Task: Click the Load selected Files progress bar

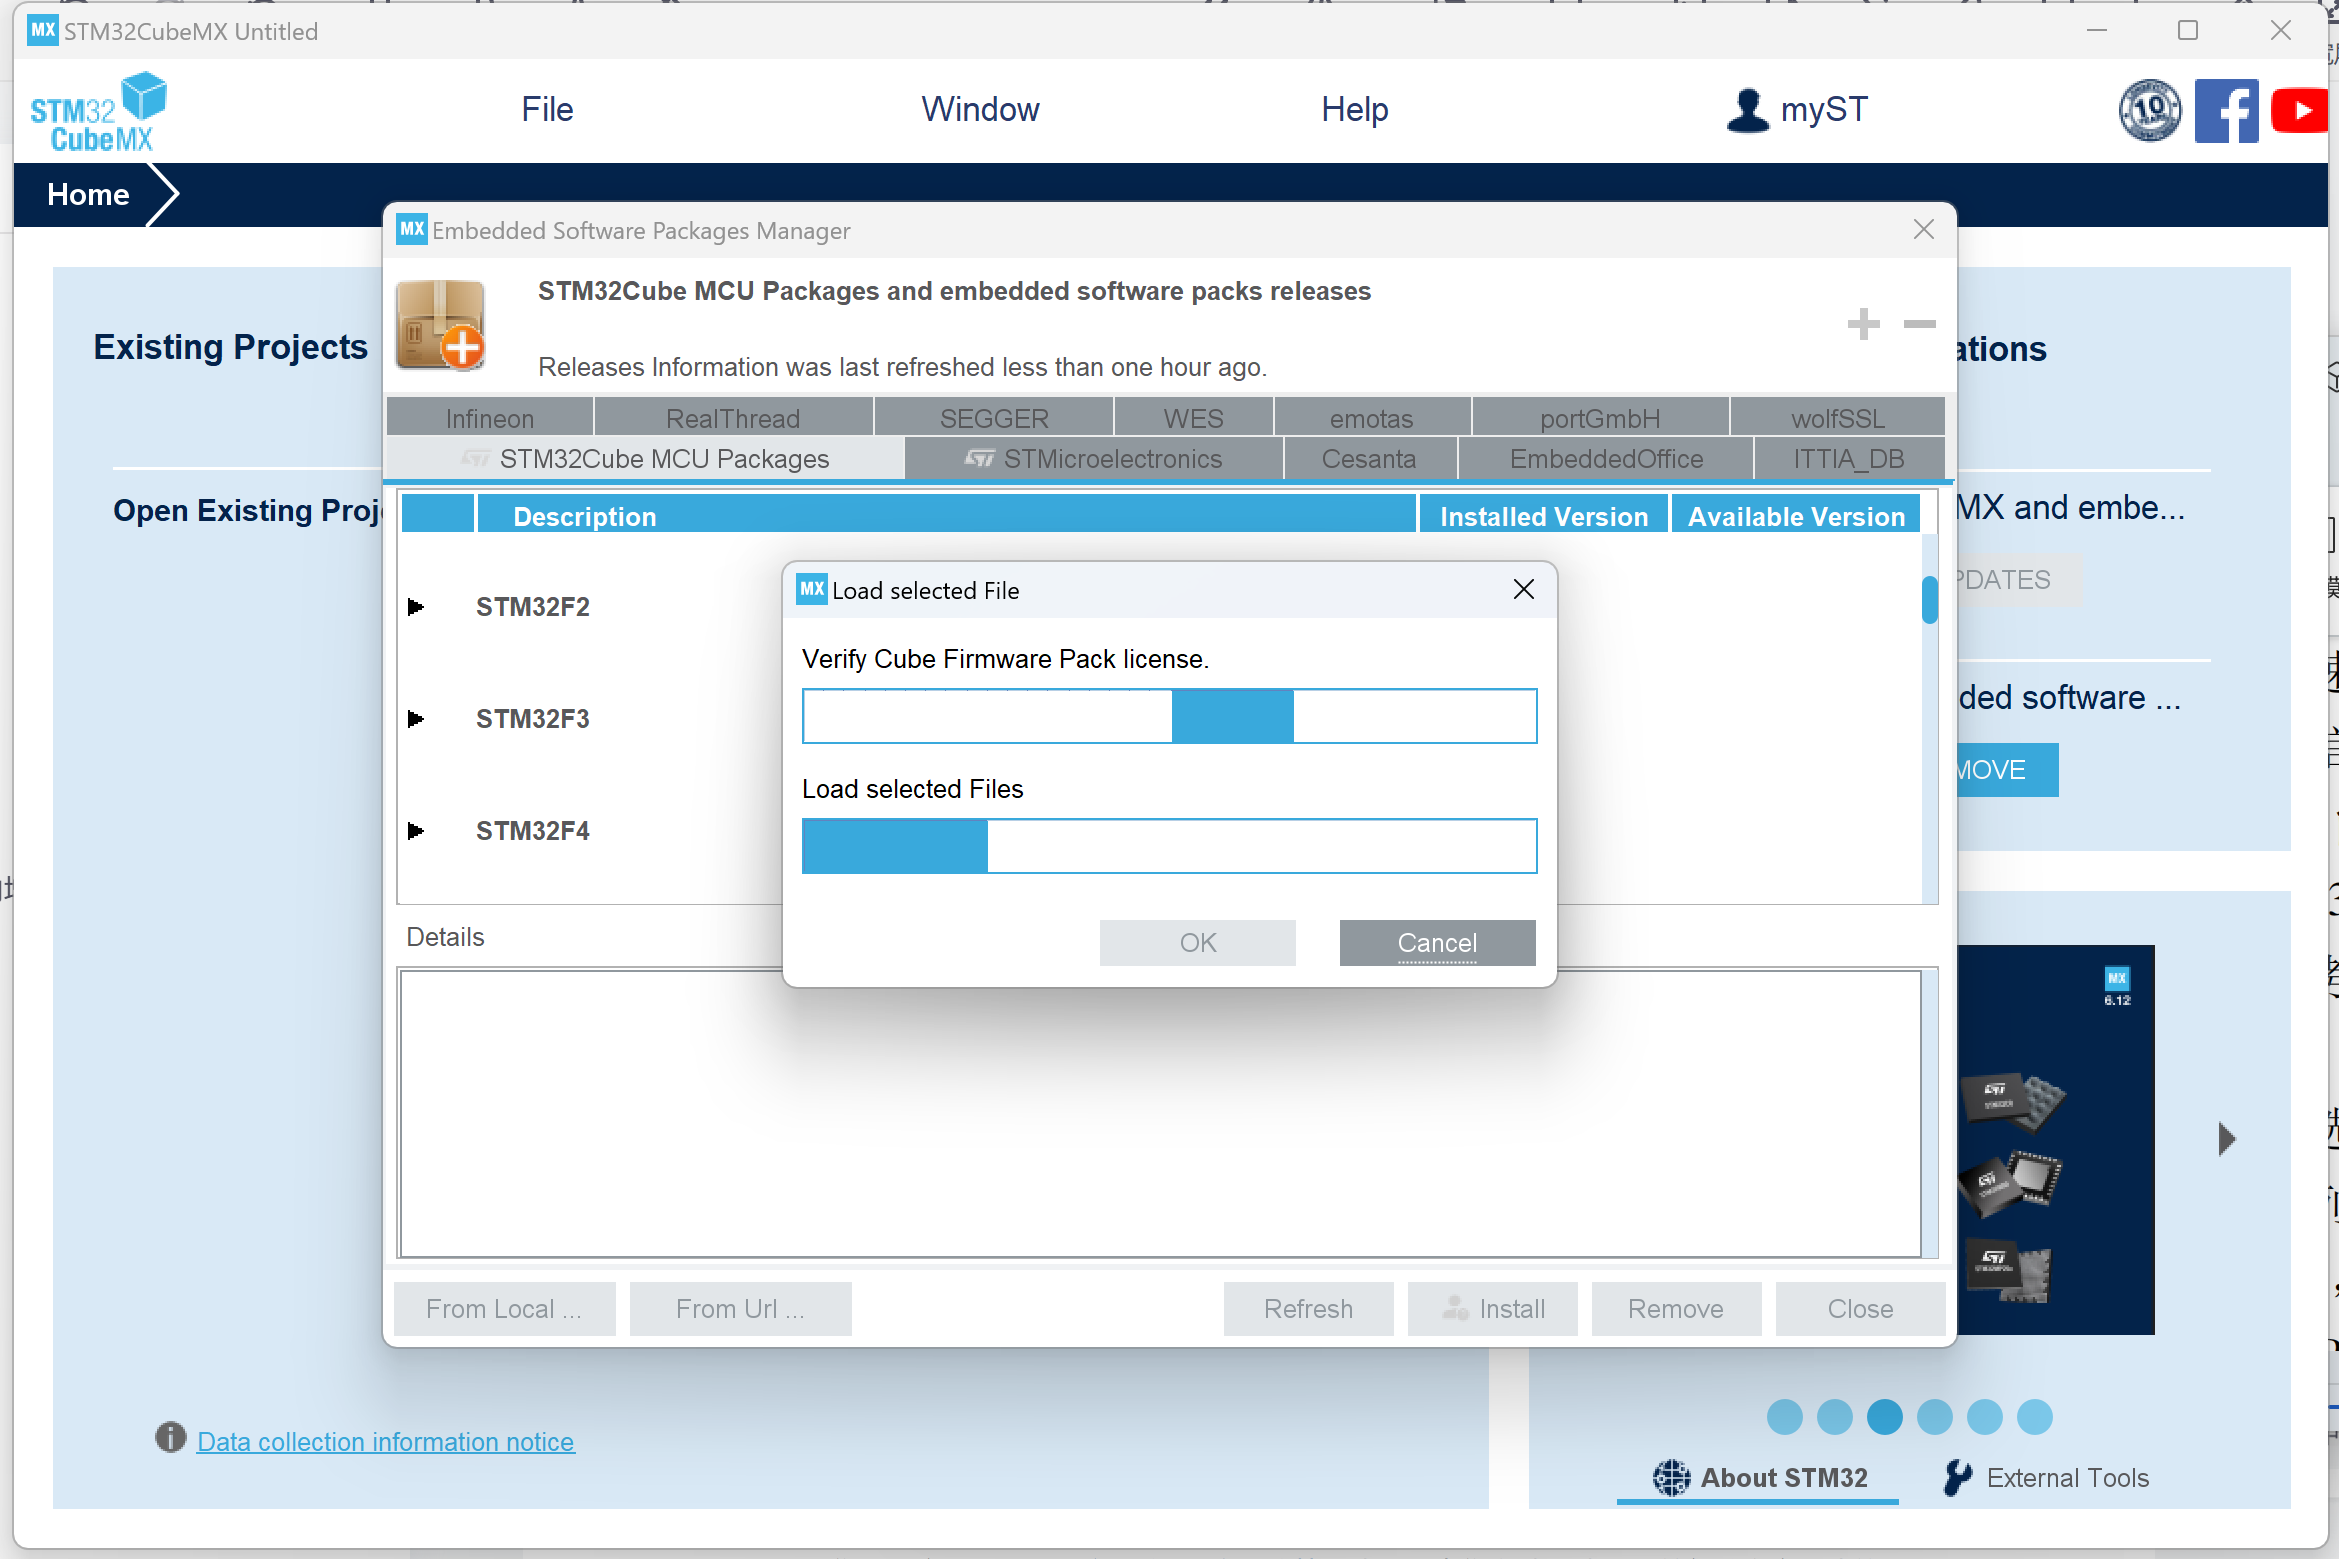Action: pos(1169,846)
